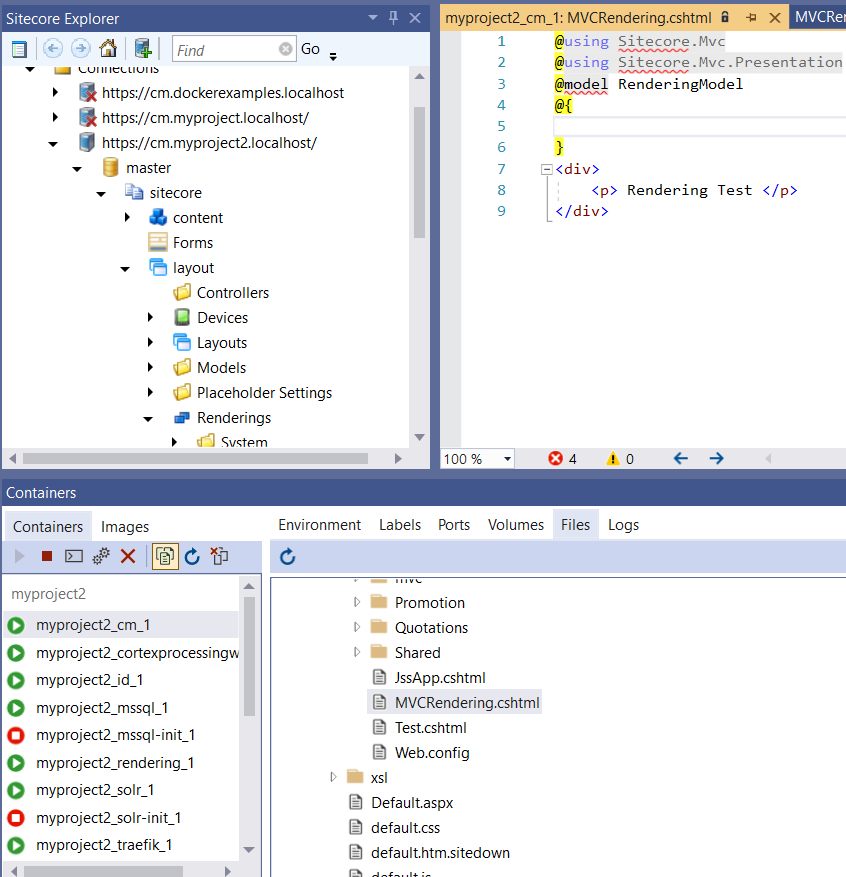
Task: Click the leftmost page icon in Sitecore Explorer toolbar
Action: click(x=19, y=49)
